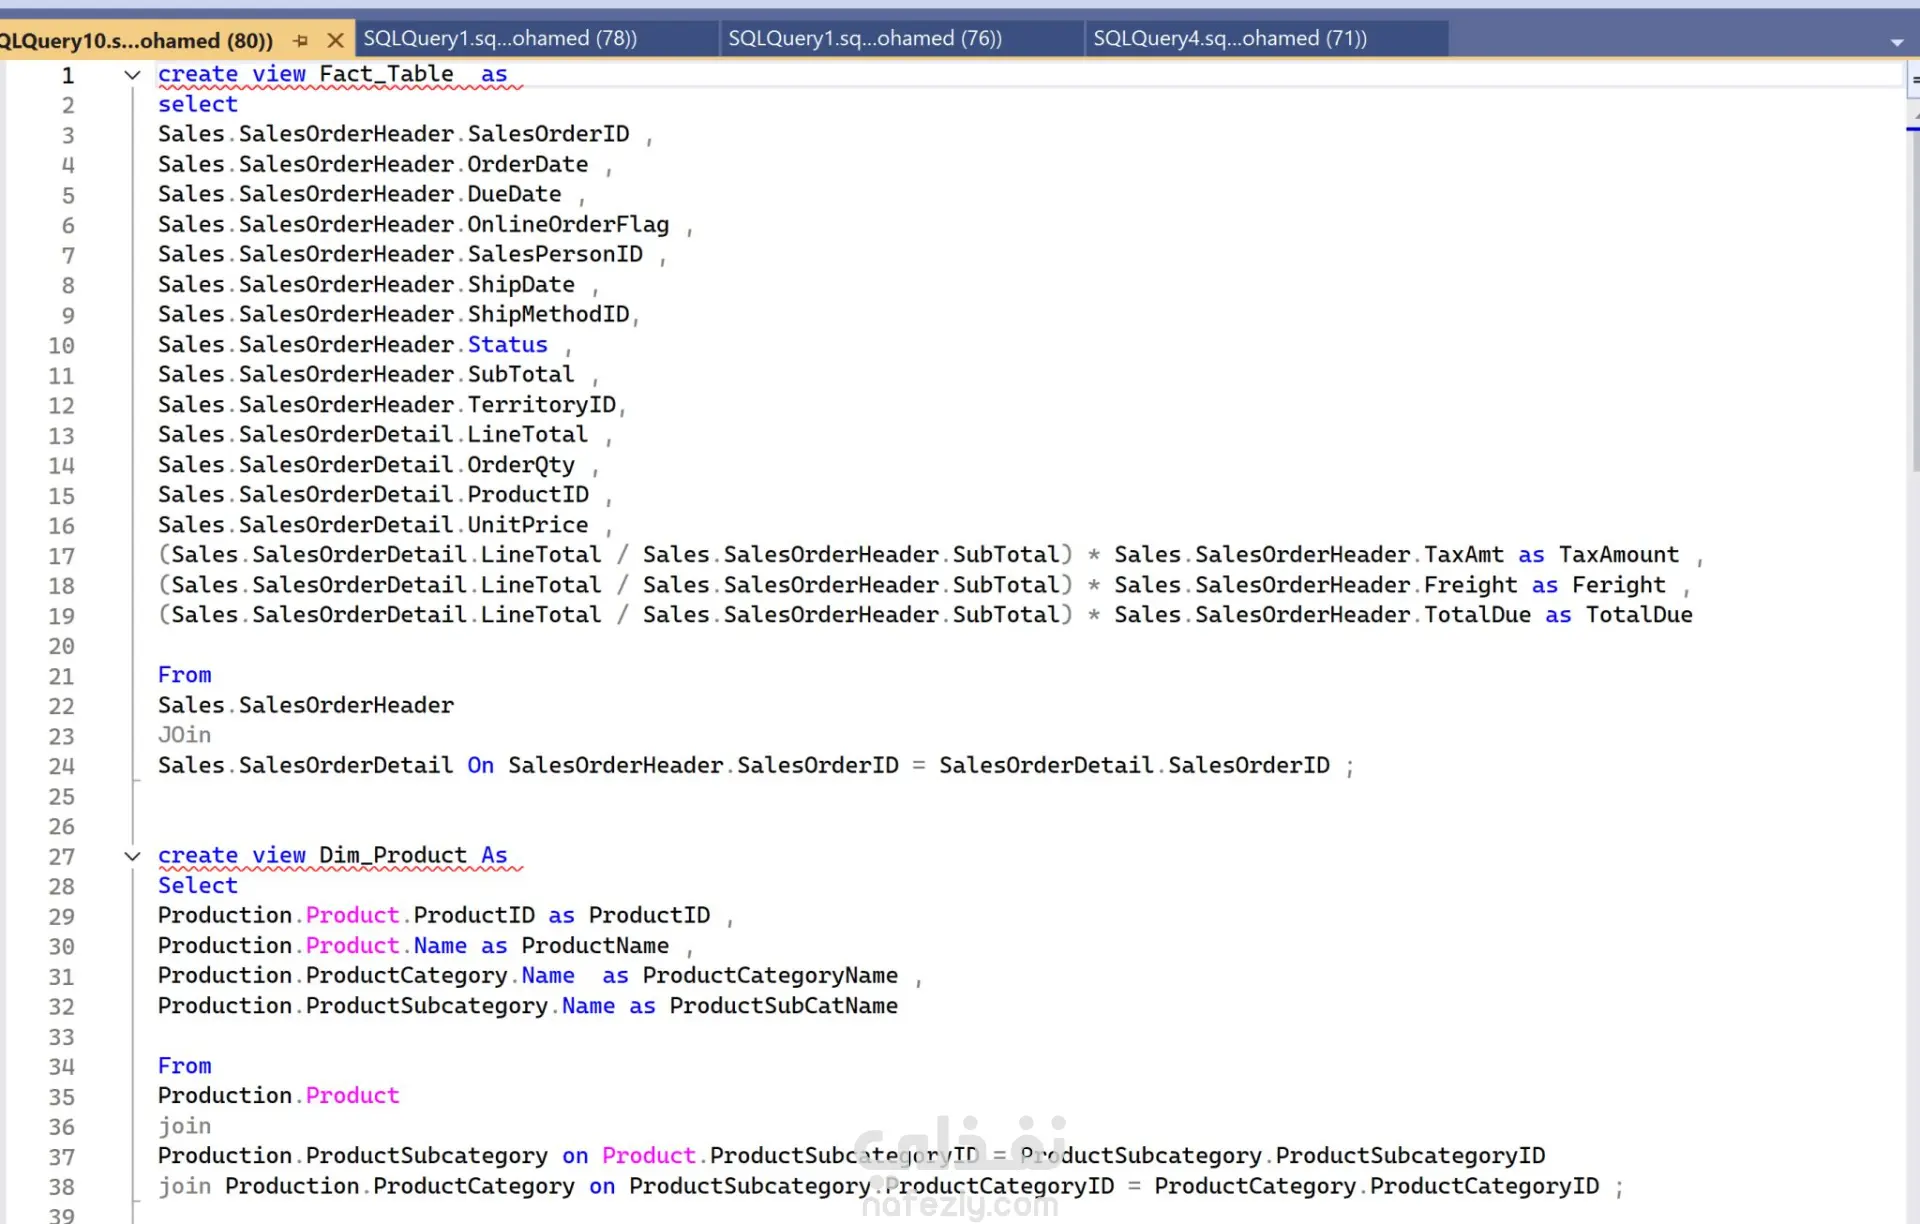Close the SQLQuery10 query tab

pos(336,41)
